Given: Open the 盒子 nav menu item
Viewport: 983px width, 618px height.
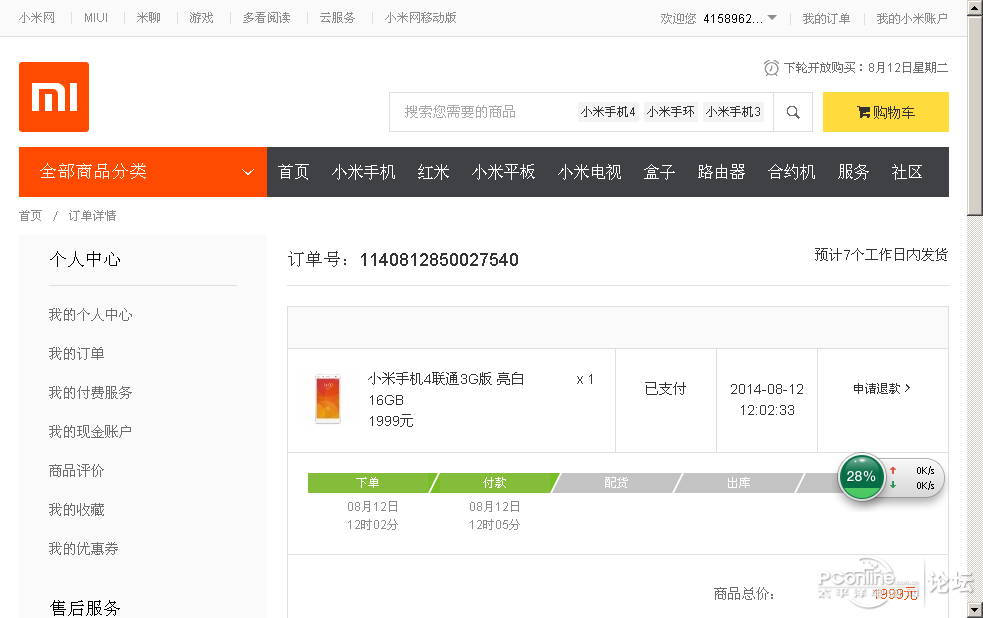Looking at the screenshot, I should tap(660, 172).
